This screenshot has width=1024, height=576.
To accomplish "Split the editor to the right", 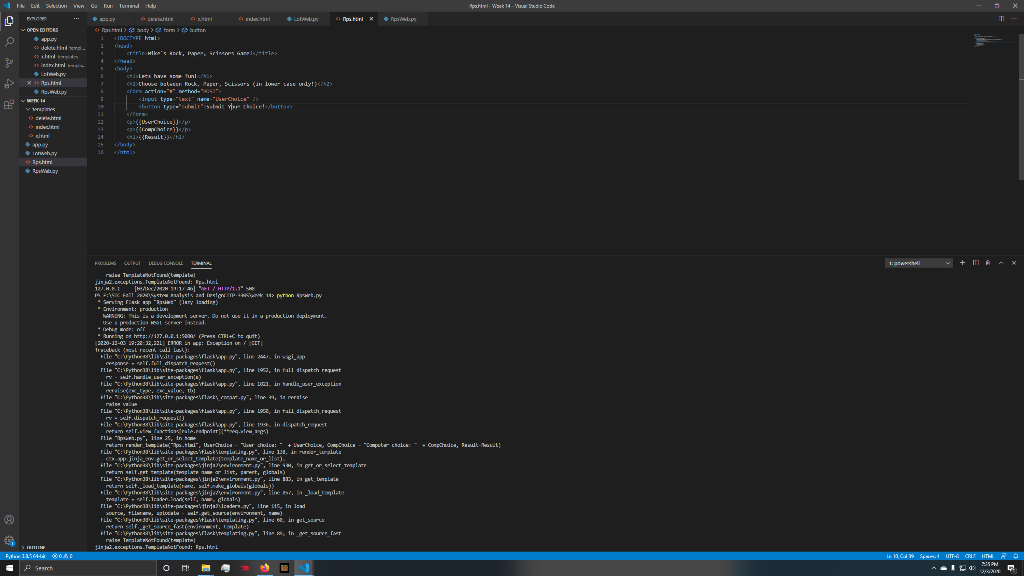I will click(999, 19).
